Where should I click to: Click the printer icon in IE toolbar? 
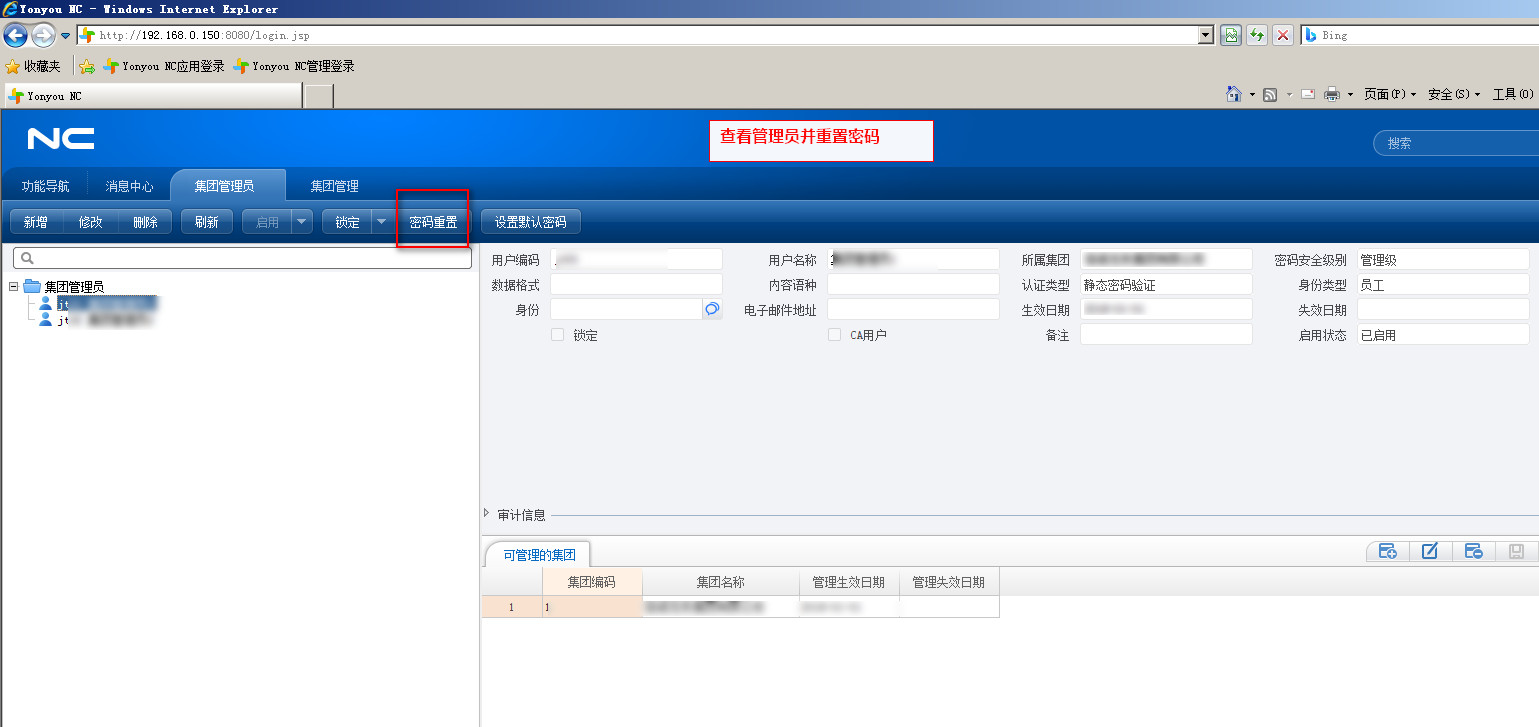click(x=1332, y=94)
